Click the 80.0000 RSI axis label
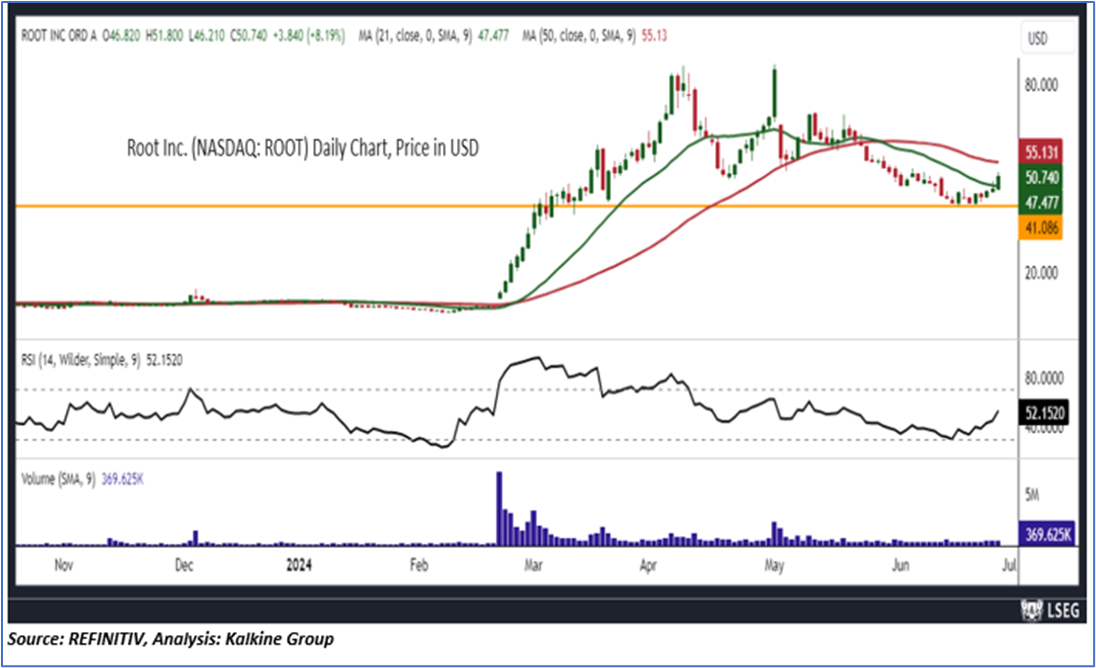Screen dimensions: 1096x668 click(x=1044, y=378)
